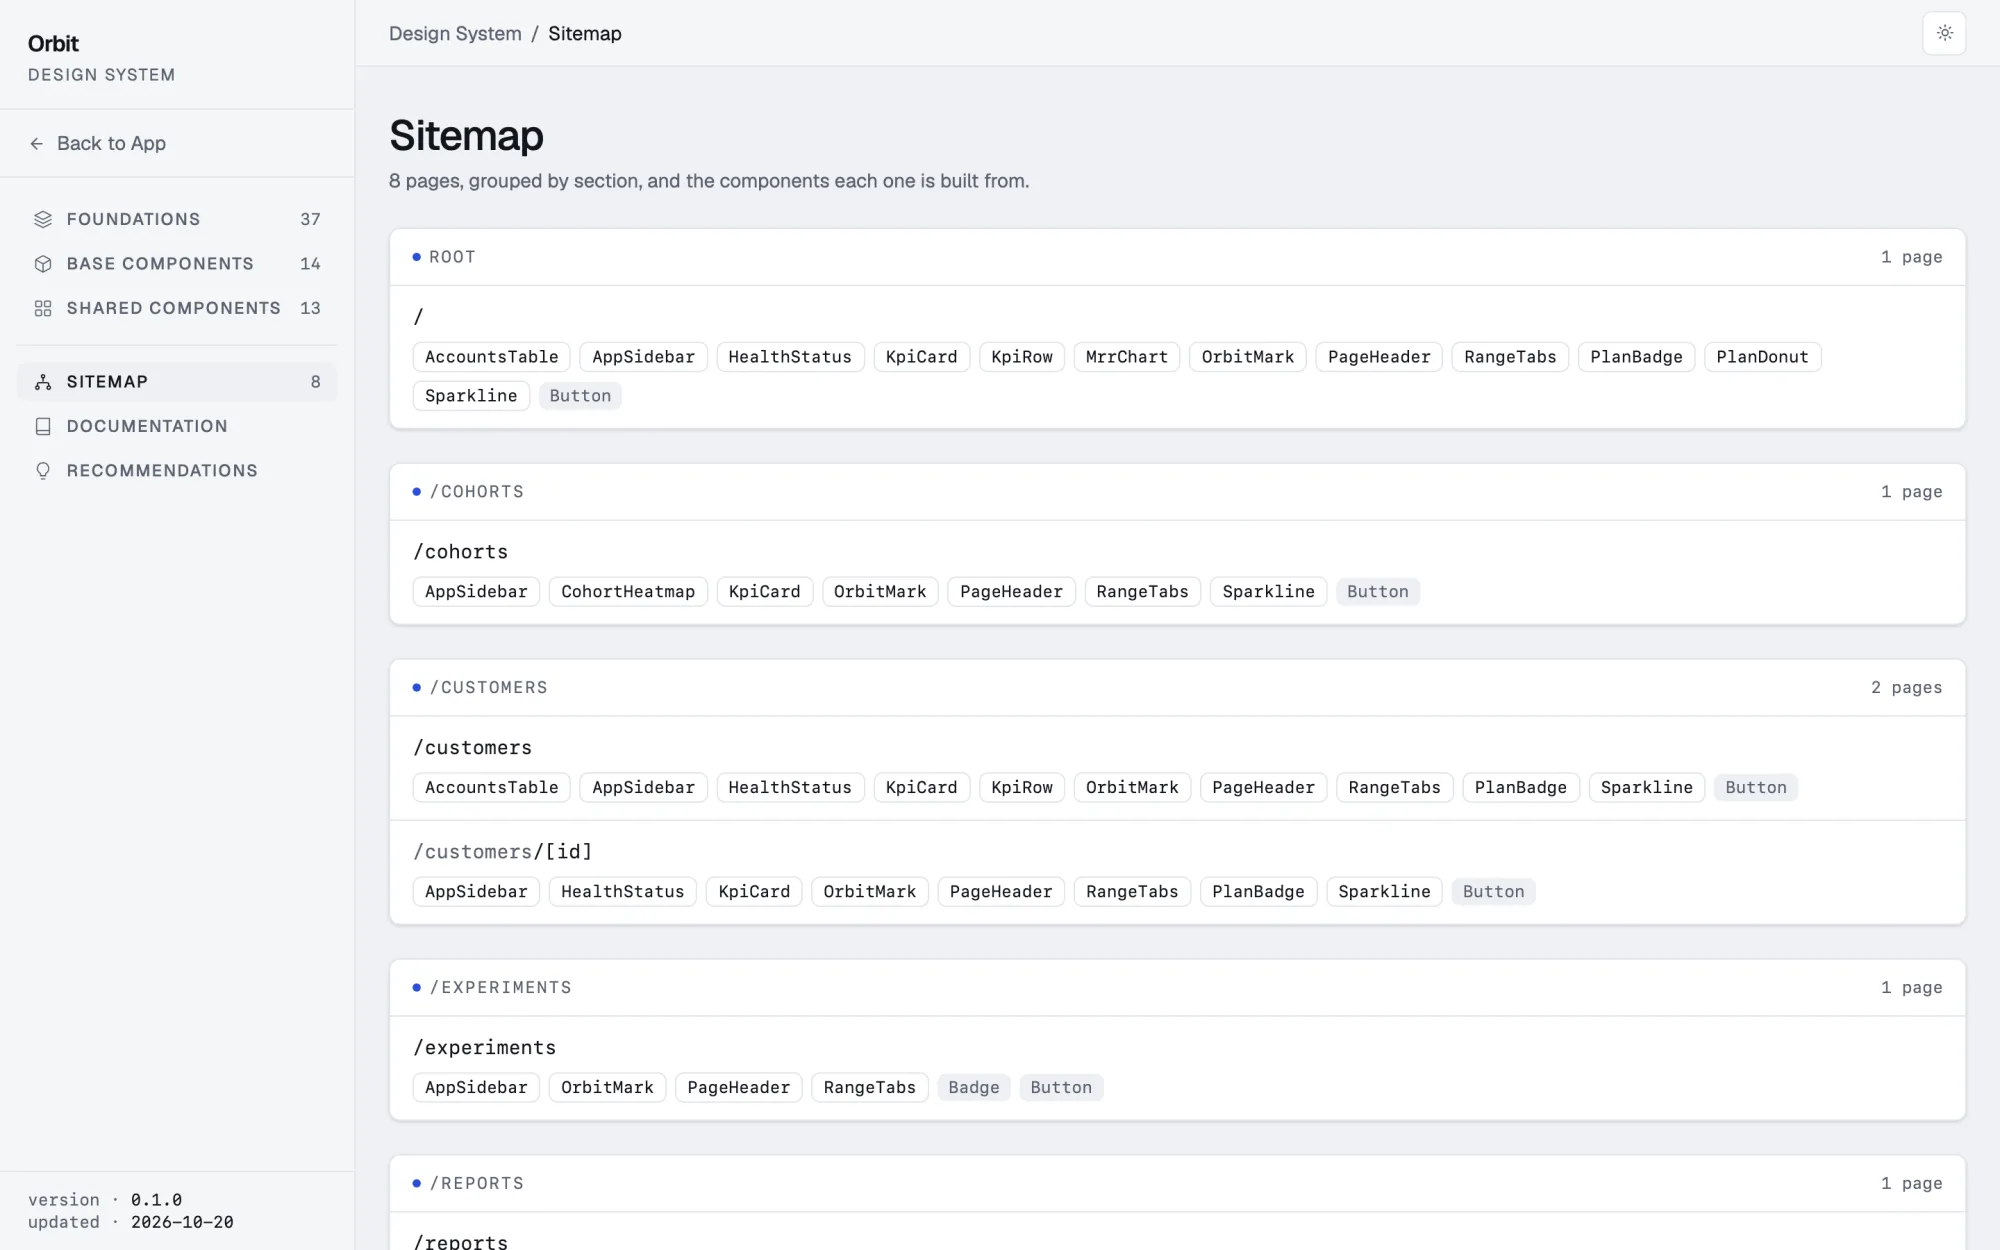
Task: Click the /REPORTS section header
Action: [1177, 1184]
